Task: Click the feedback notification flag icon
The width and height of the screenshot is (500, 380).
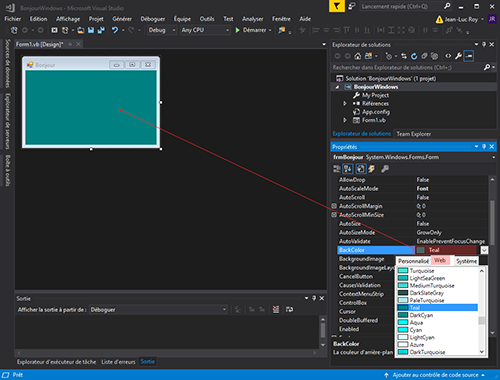Action: [x=337, y=6]
